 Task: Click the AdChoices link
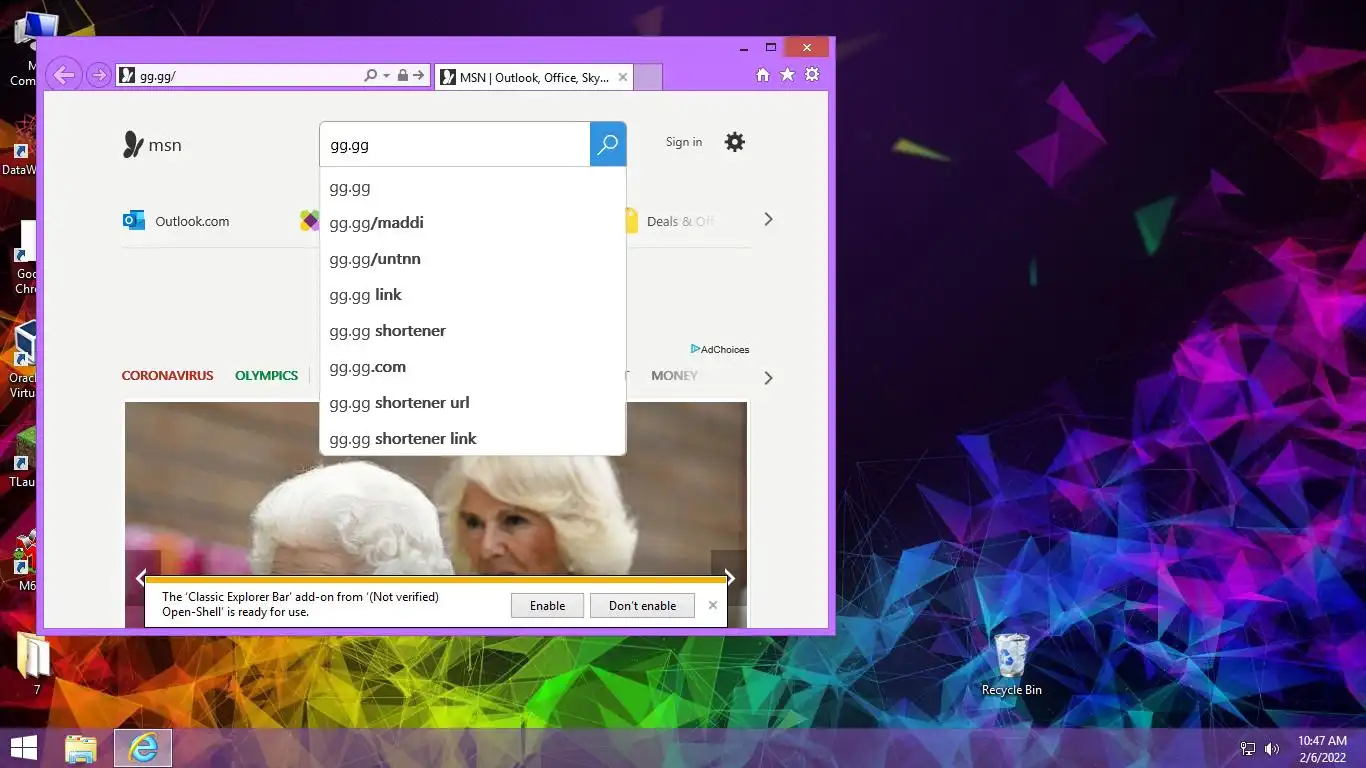click(x=719, y=349)
